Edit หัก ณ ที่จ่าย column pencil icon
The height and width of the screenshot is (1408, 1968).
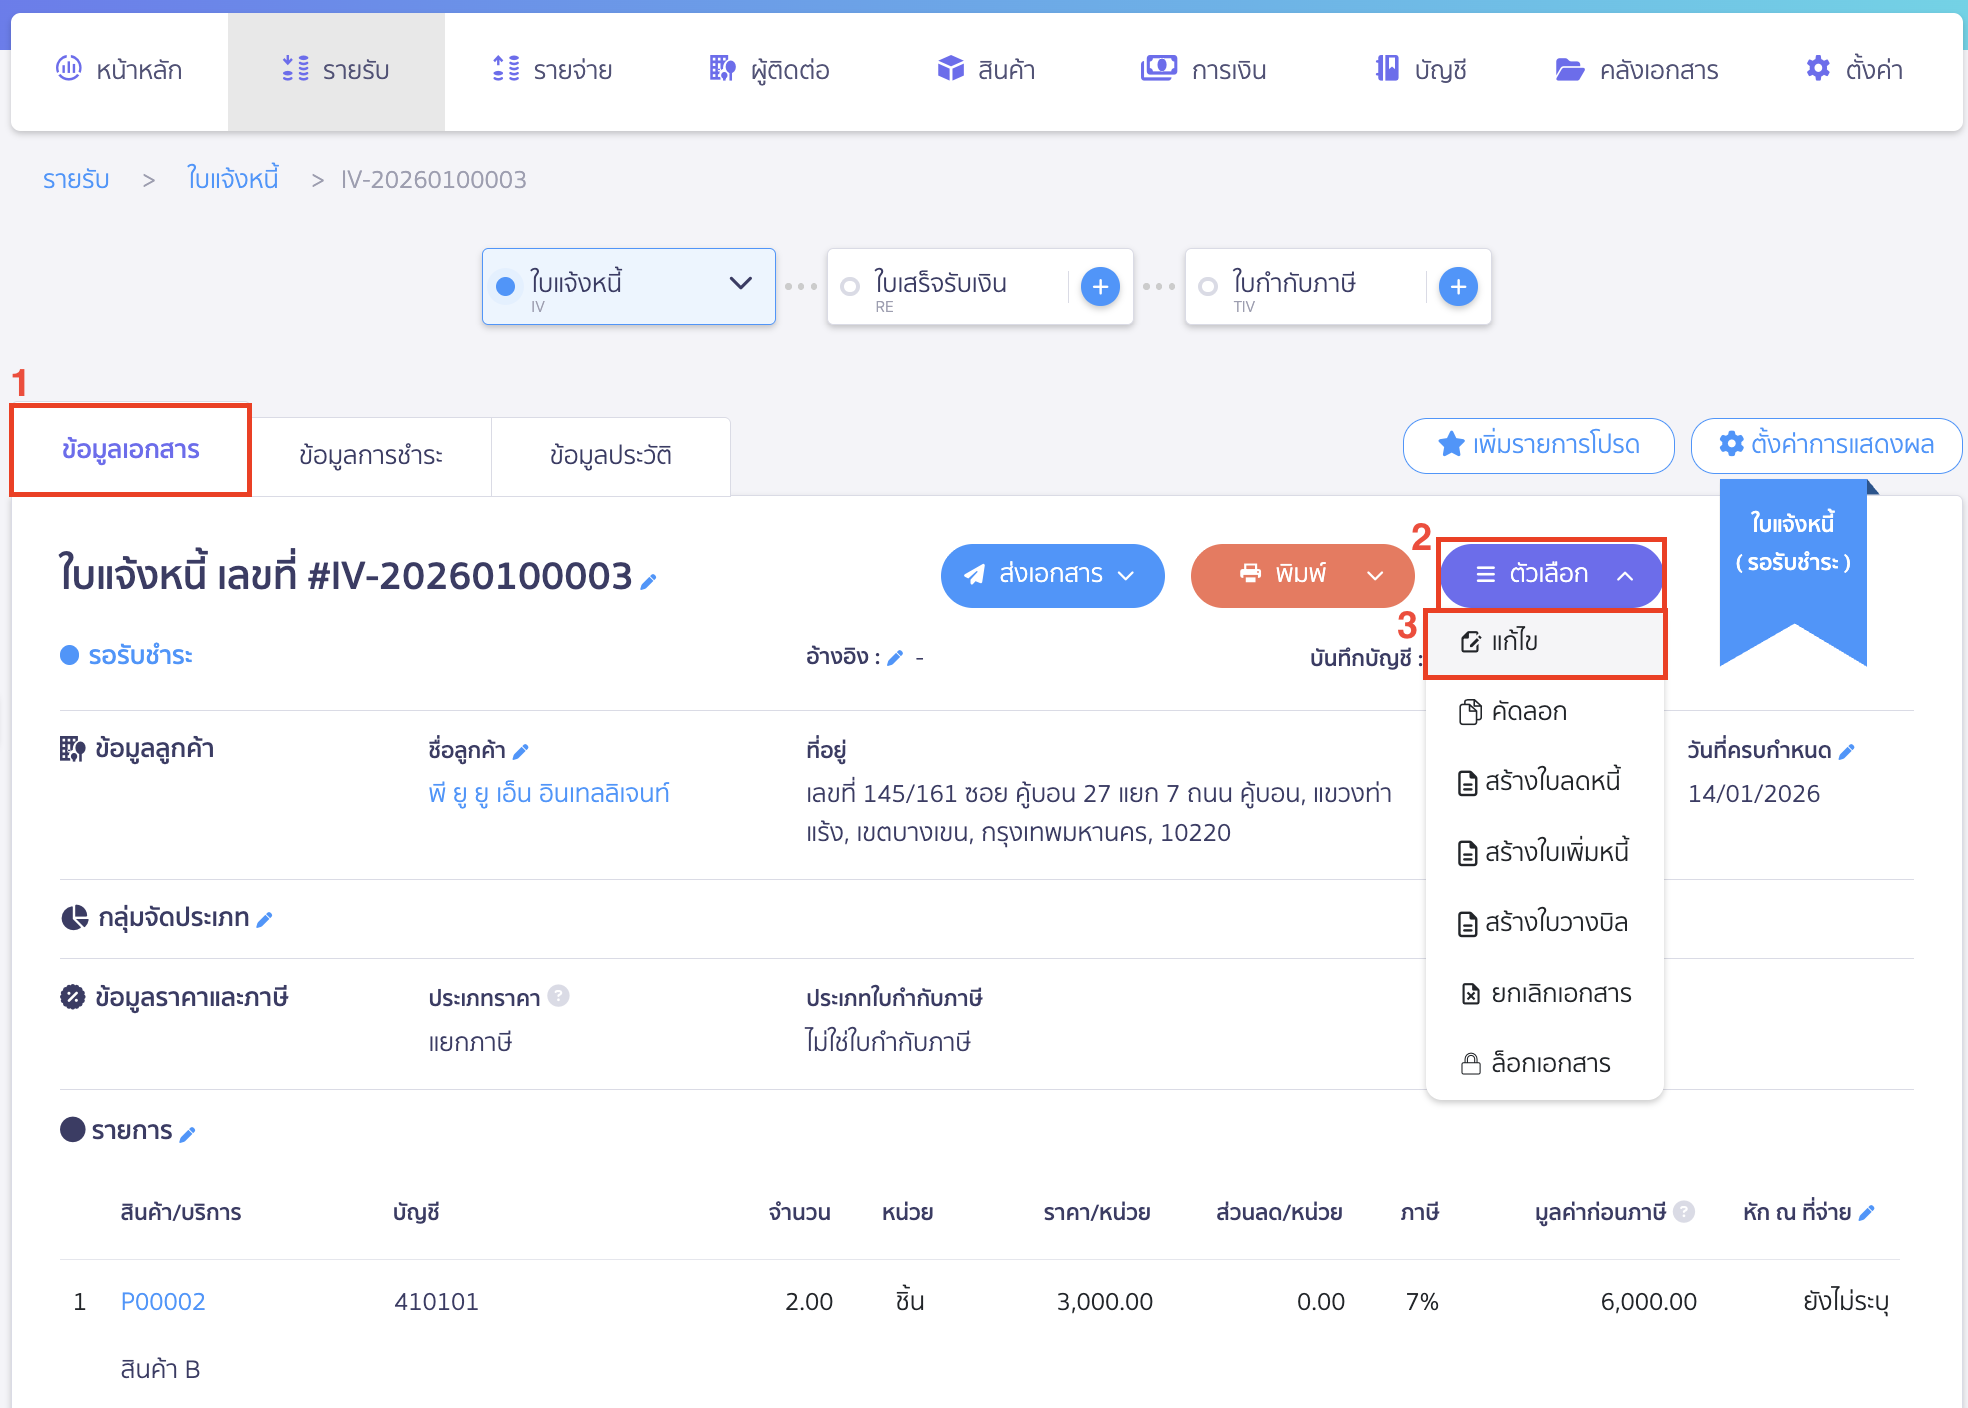(1866, 1212)
